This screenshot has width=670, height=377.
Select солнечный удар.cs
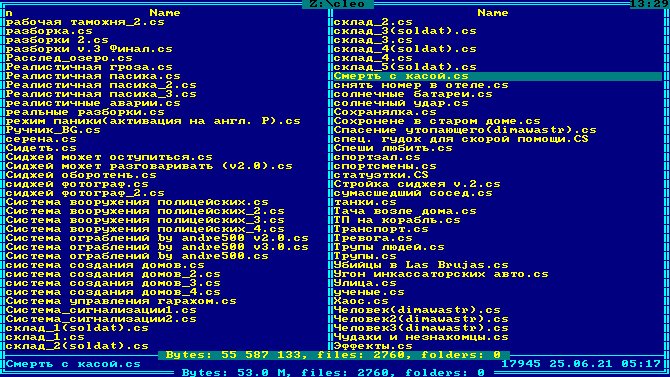tap(401, 103)
